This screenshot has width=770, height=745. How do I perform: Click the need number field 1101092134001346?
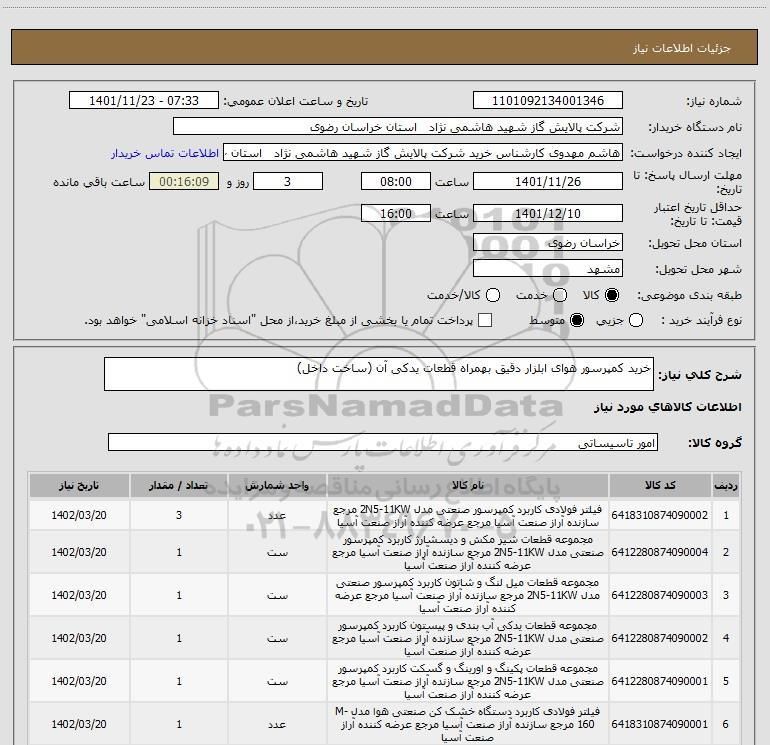coord(546,101)
